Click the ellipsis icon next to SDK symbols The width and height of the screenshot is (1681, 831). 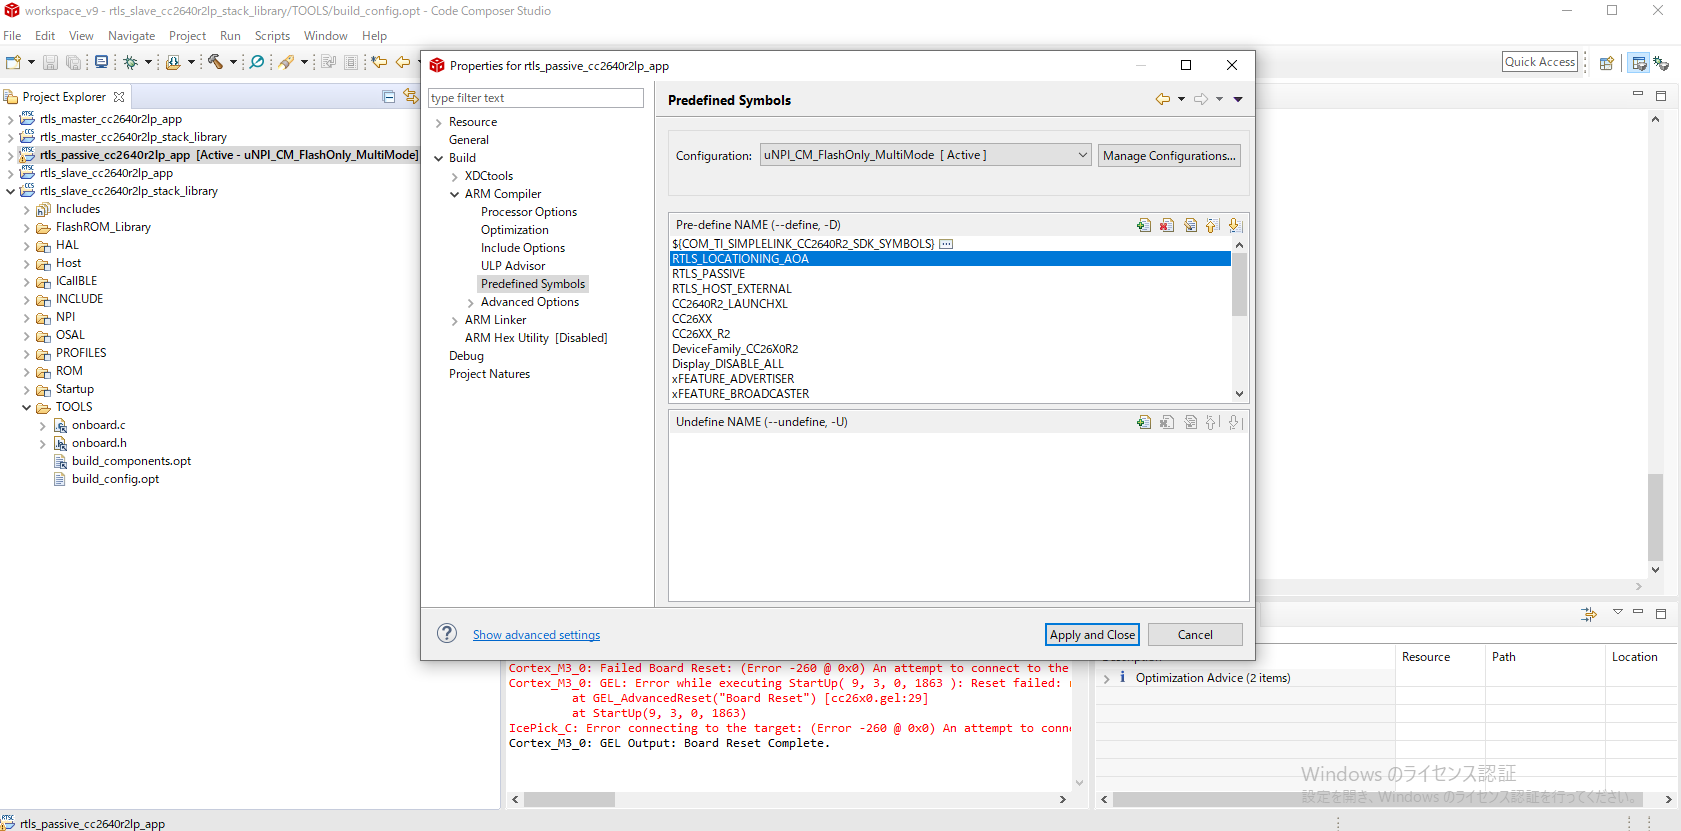tap(946, 244)
